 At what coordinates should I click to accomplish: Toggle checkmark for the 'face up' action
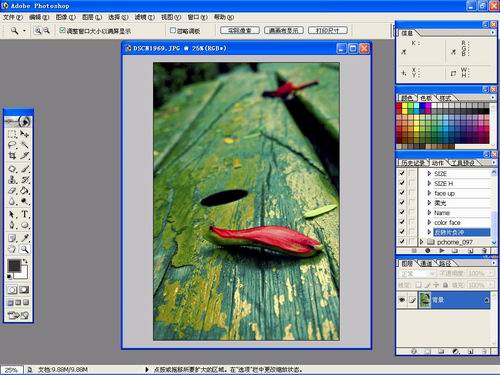pyautogui.click(x=402, y=193)
